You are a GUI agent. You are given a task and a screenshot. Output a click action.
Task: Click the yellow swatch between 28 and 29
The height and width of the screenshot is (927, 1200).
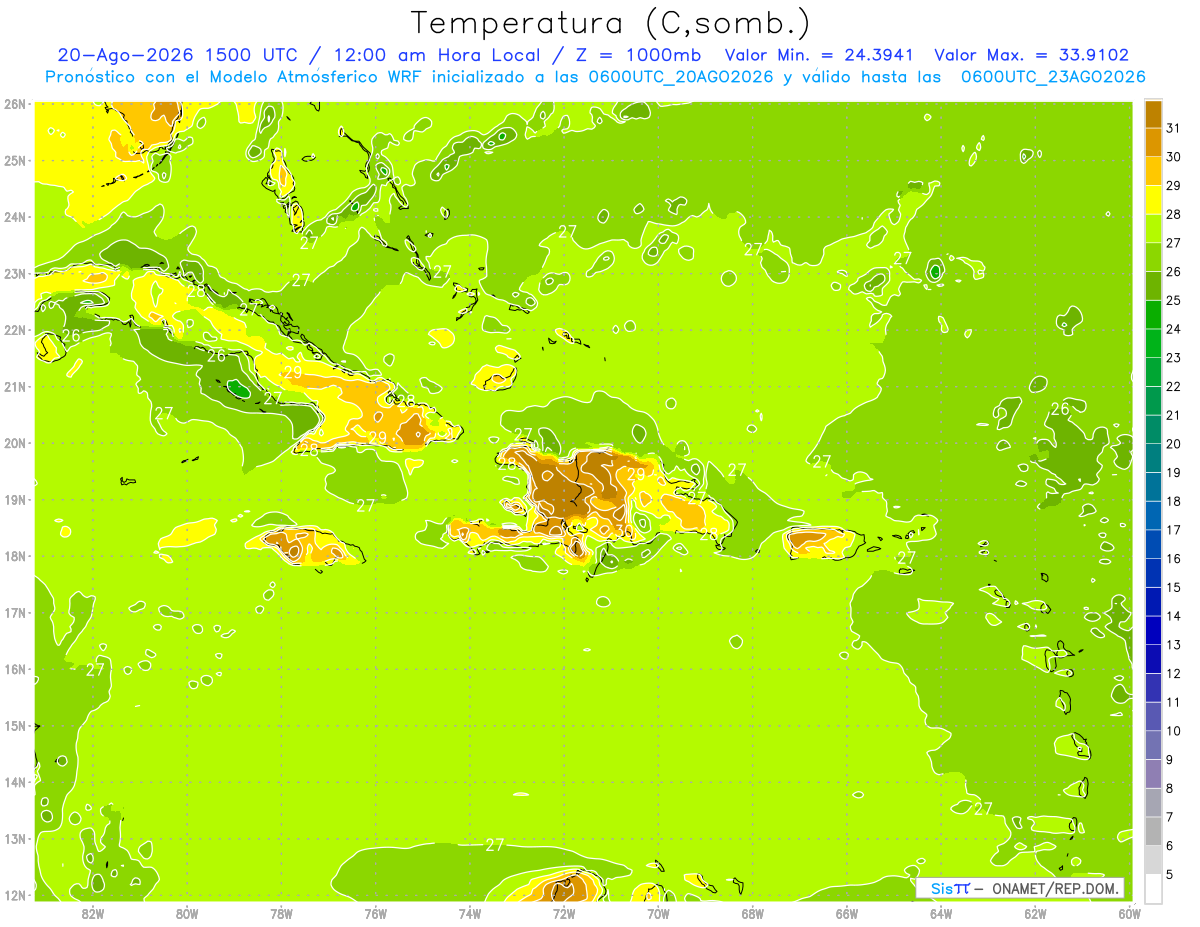(1153, 200)
